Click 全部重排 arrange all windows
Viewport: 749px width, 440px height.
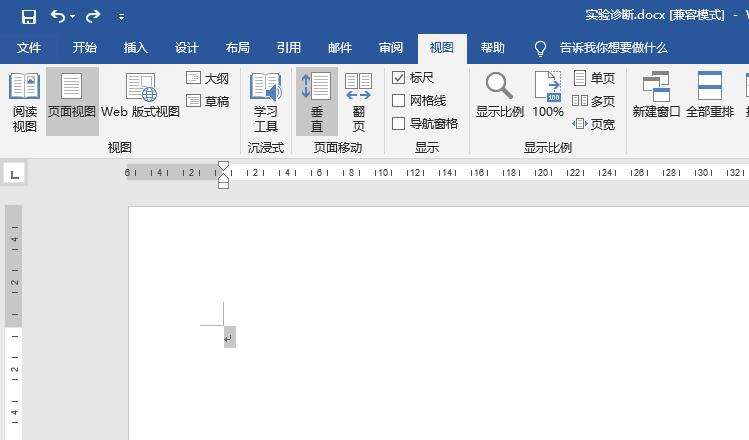[x=710, y=95]
